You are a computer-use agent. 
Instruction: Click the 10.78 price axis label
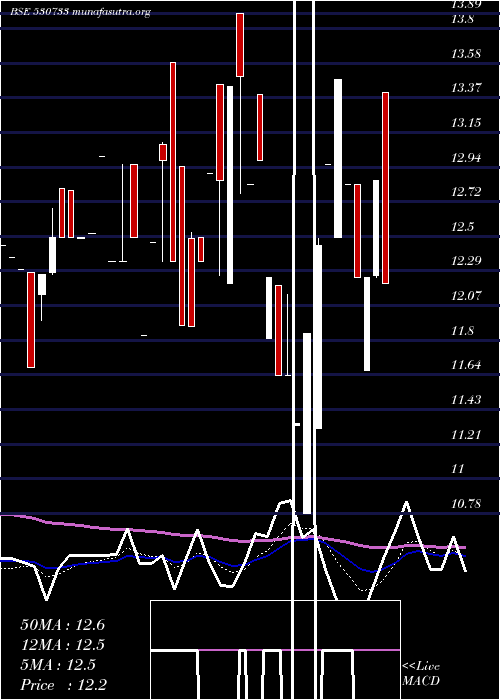(x=466, y=504)
